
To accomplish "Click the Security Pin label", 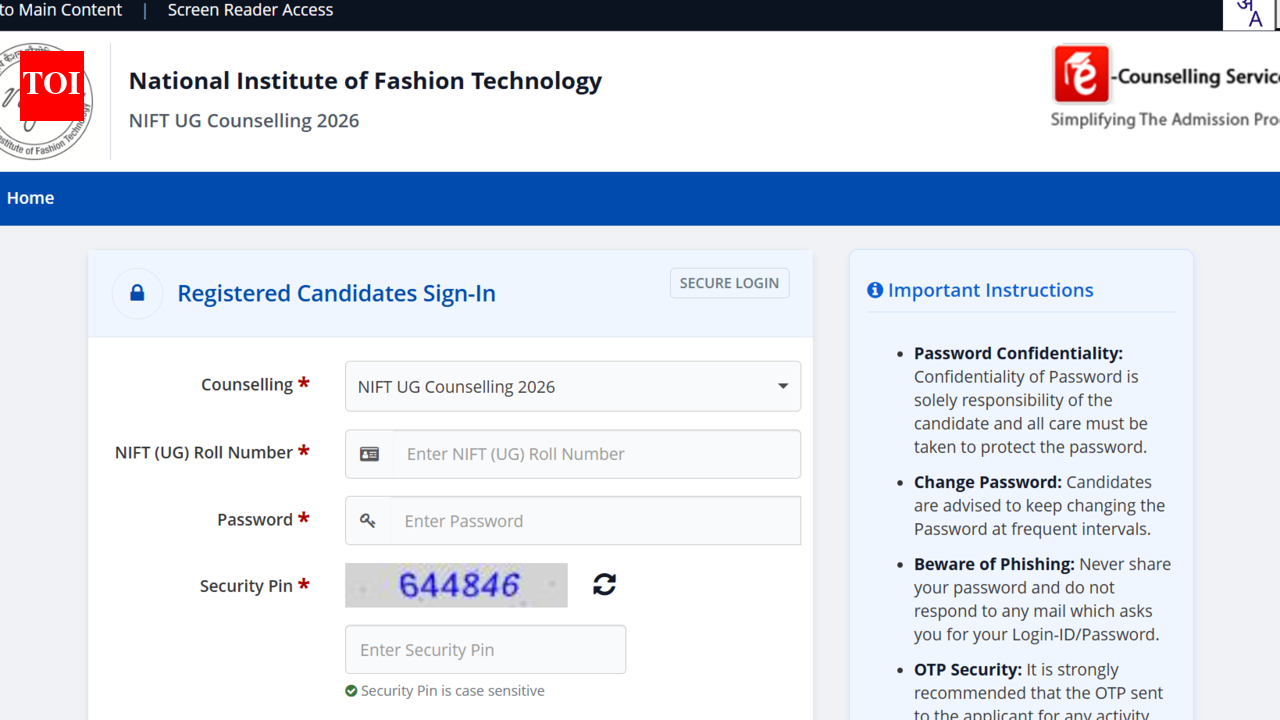I will (246, 586).
